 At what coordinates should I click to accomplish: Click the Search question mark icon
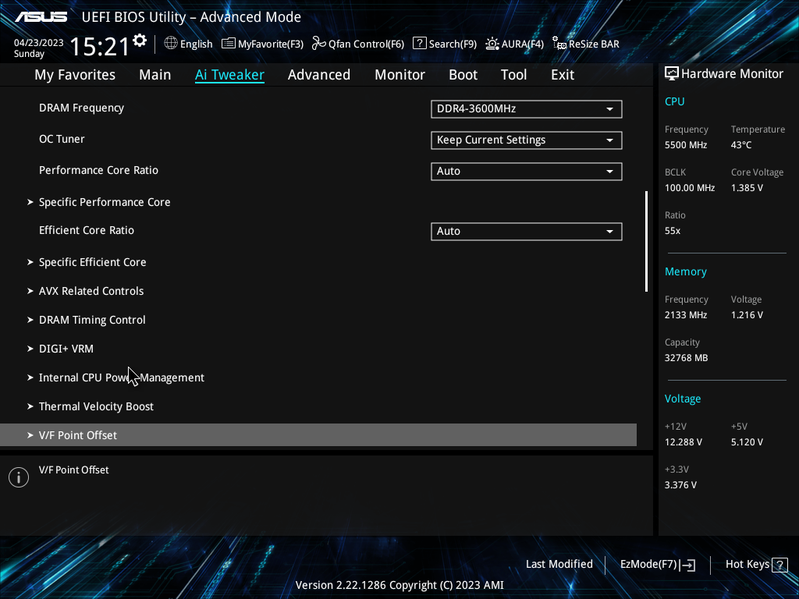tap(419, 43)
